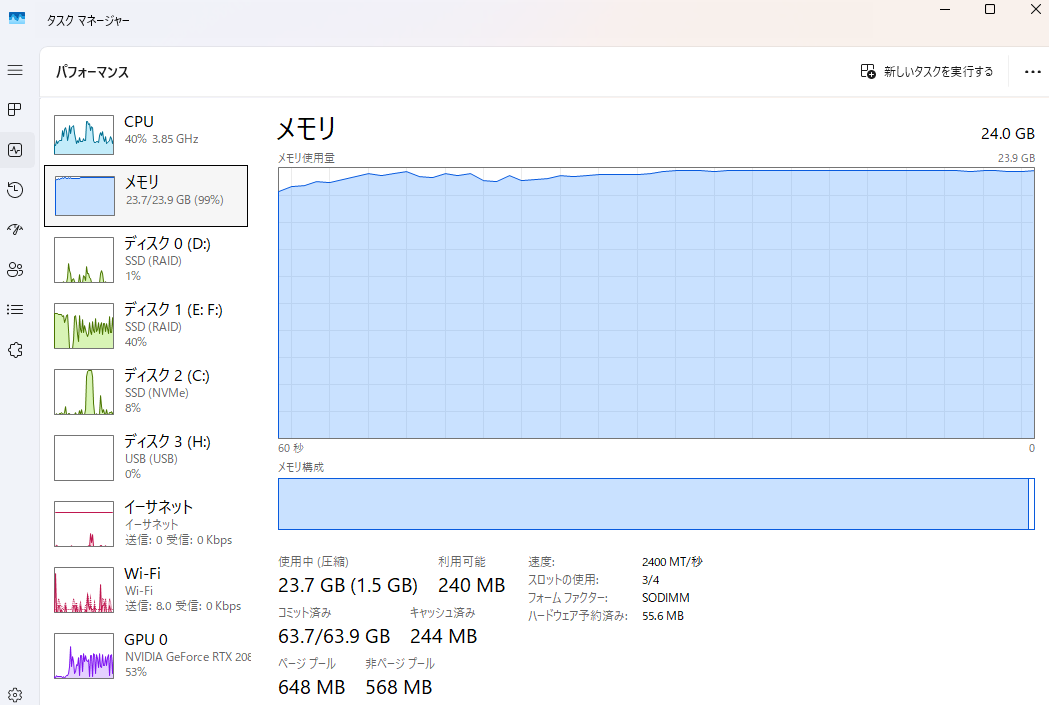Click the 63.7/63.9 GB committed value
The width and height of the screenshot is (1049, 705).
[334, 636]
